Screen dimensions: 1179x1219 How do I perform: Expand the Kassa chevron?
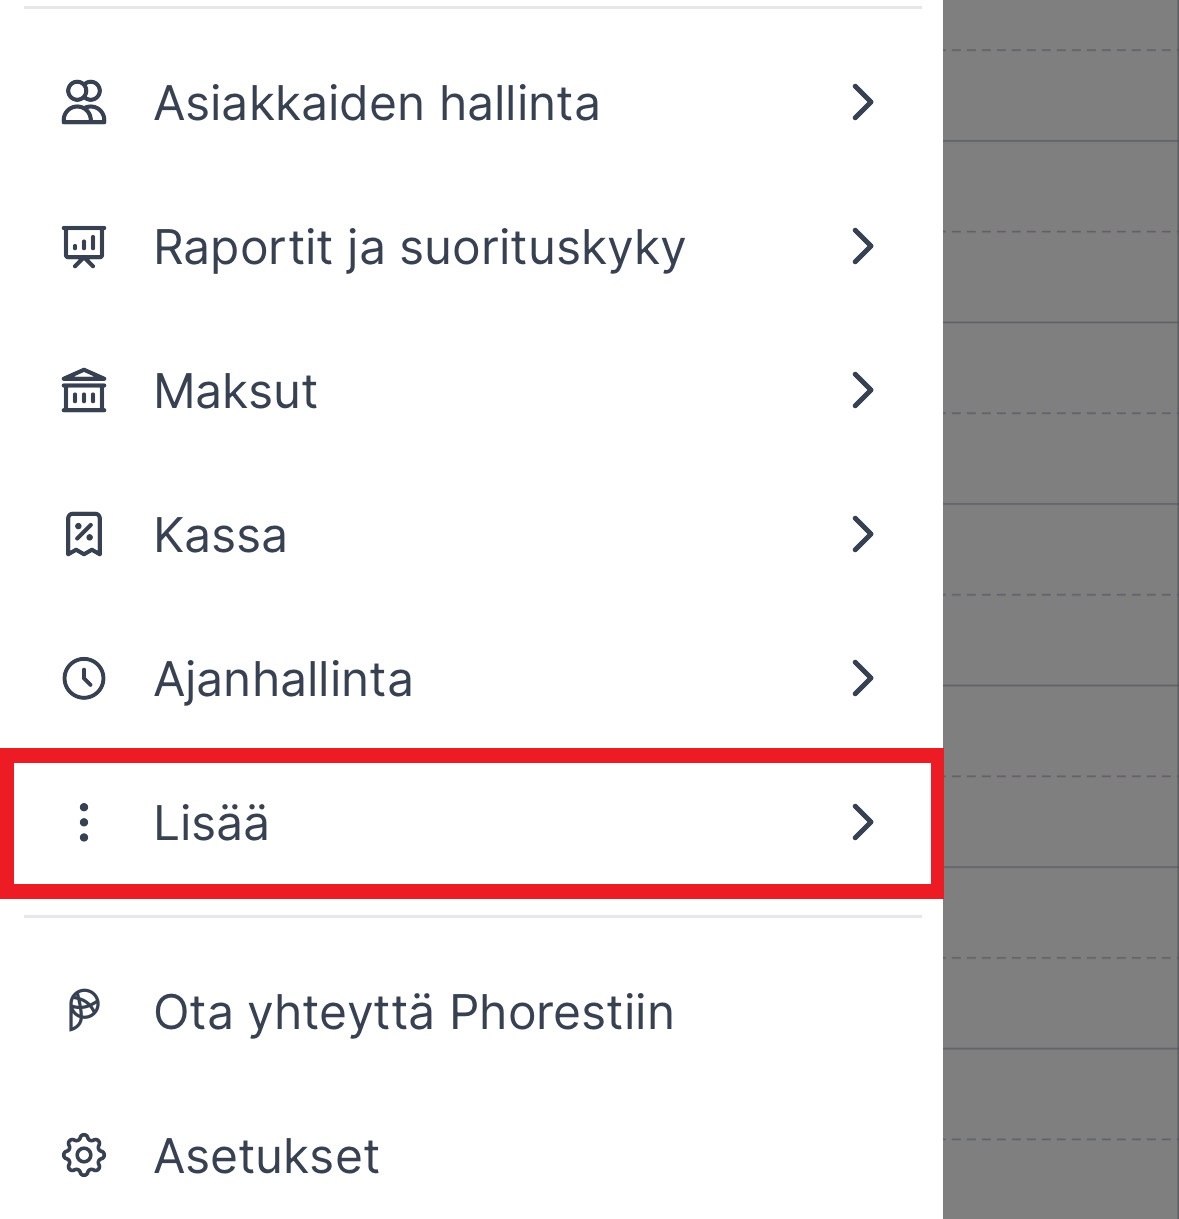tap(864, 535)
